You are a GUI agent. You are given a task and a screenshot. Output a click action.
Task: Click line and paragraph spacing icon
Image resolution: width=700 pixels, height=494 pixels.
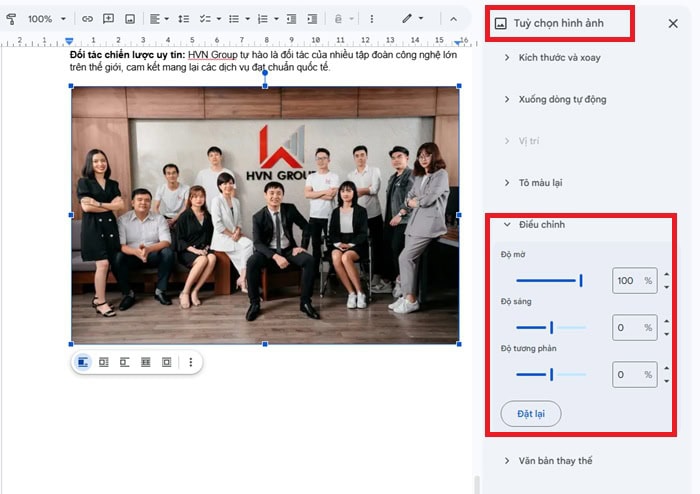tap(183, 19)
